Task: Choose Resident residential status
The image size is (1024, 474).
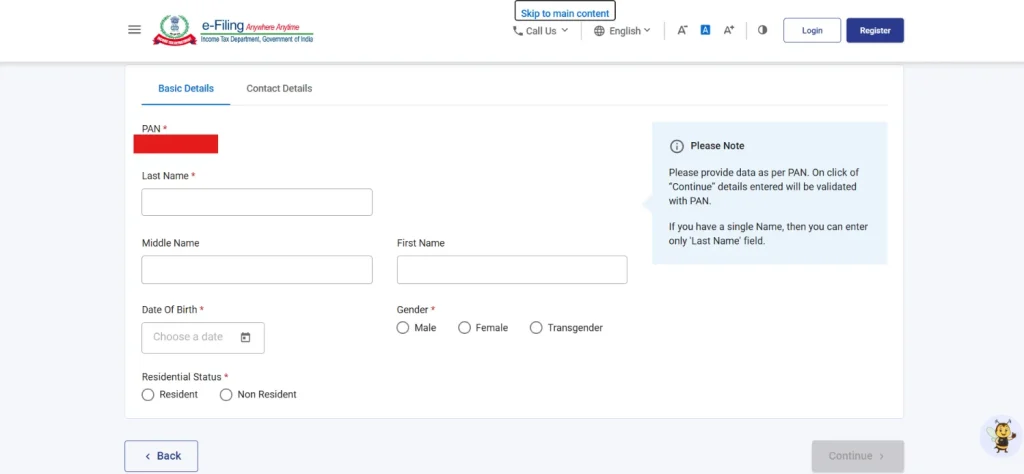Action: click(148, 394)
